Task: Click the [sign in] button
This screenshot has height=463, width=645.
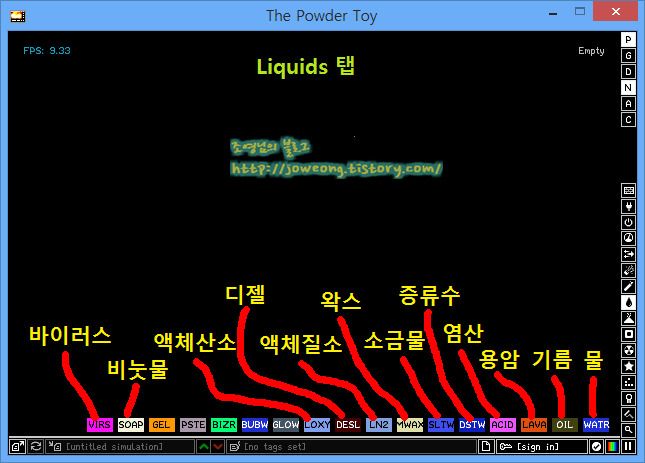Action: tap(541, 446)
